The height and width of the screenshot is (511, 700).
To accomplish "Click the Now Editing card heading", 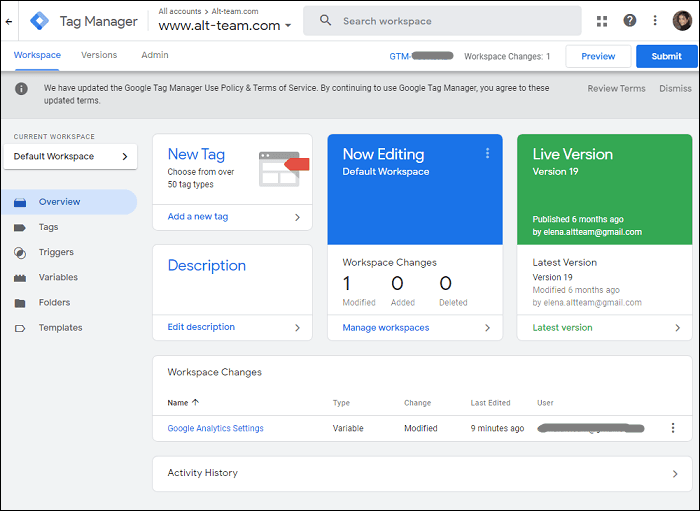I will click(383, 154).
